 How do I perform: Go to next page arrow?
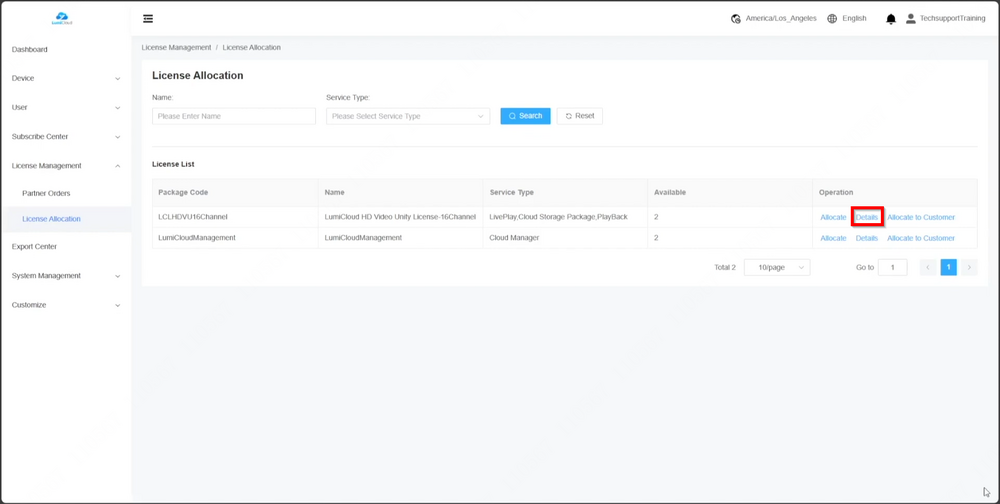tap(969, 267)
